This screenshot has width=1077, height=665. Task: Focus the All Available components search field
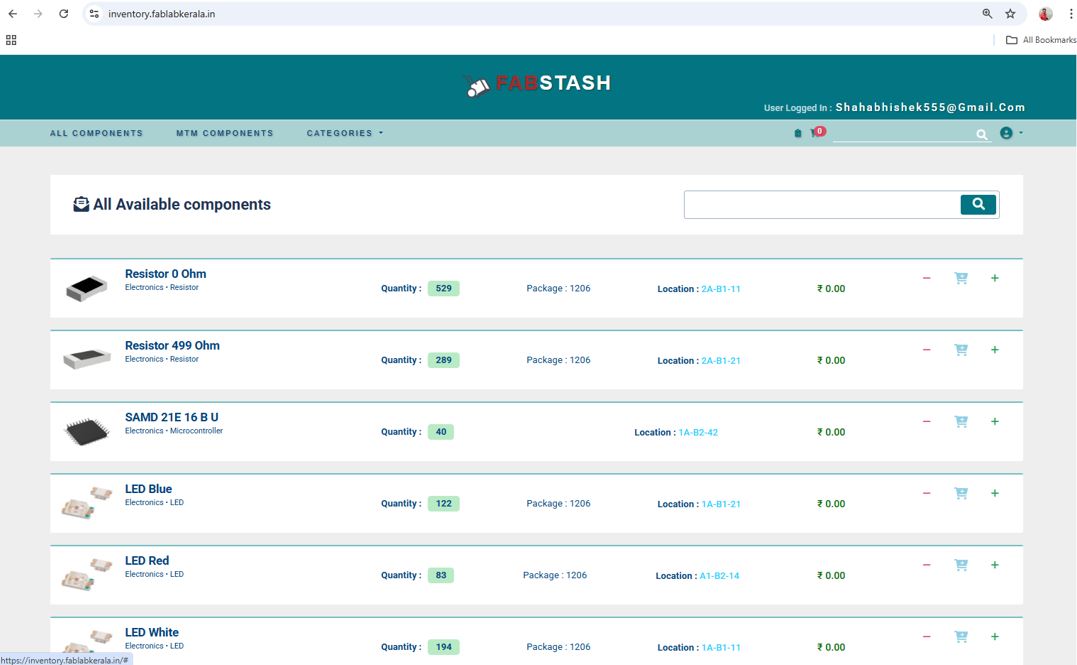point(822,205)
